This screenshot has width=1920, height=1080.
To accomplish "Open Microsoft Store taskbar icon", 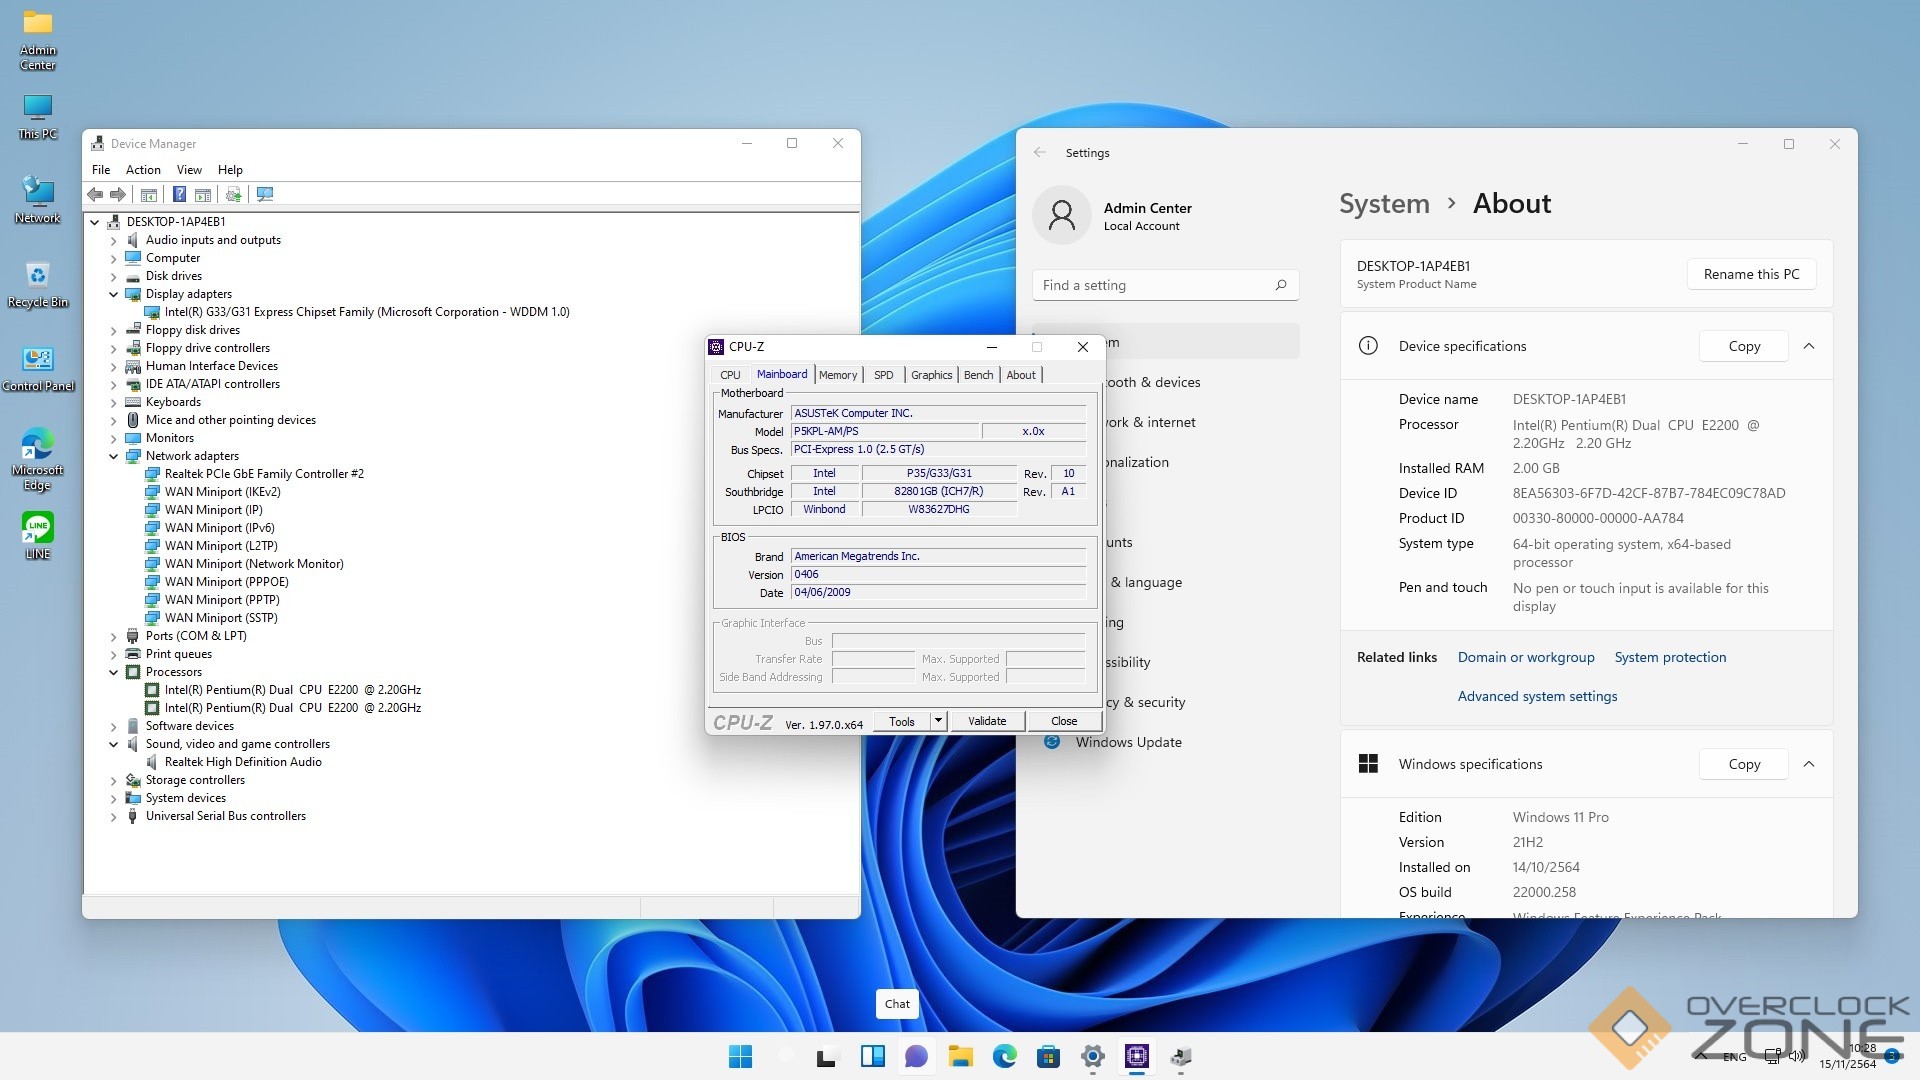I will (x=1048, y=1056).
